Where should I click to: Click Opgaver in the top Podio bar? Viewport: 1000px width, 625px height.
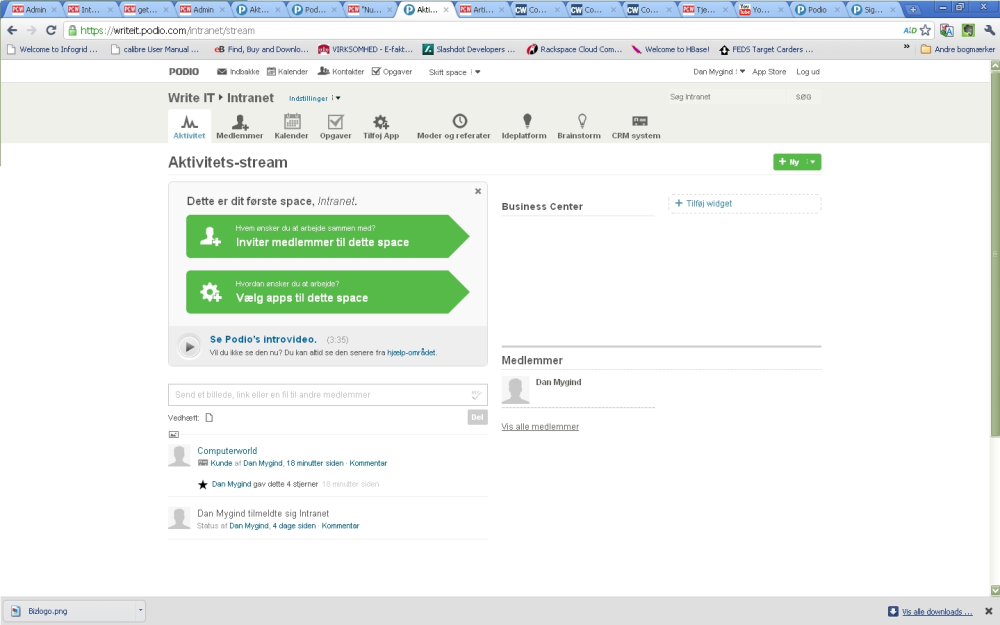pos(392,71)
